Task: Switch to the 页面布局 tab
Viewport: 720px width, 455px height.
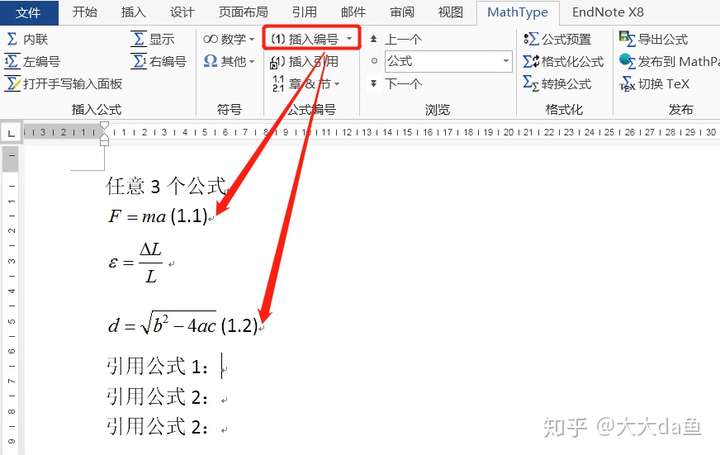Action: [243, 12]
